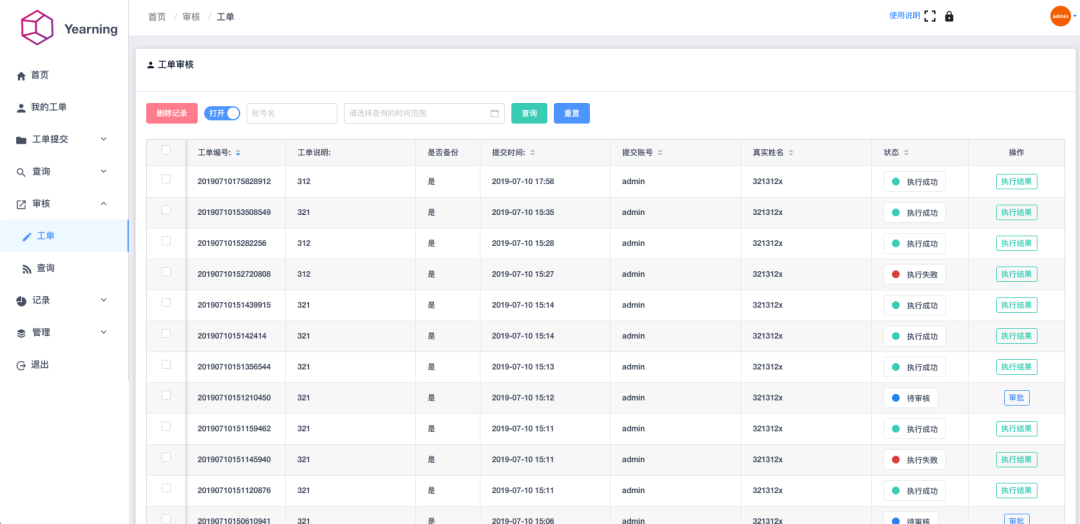
Task: Check the box for order 20190710152720808
Action: [166, 272]
